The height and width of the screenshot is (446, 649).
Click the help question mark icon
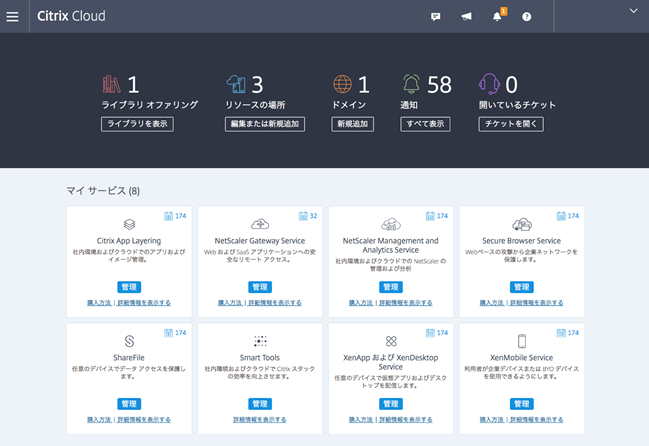527,17
